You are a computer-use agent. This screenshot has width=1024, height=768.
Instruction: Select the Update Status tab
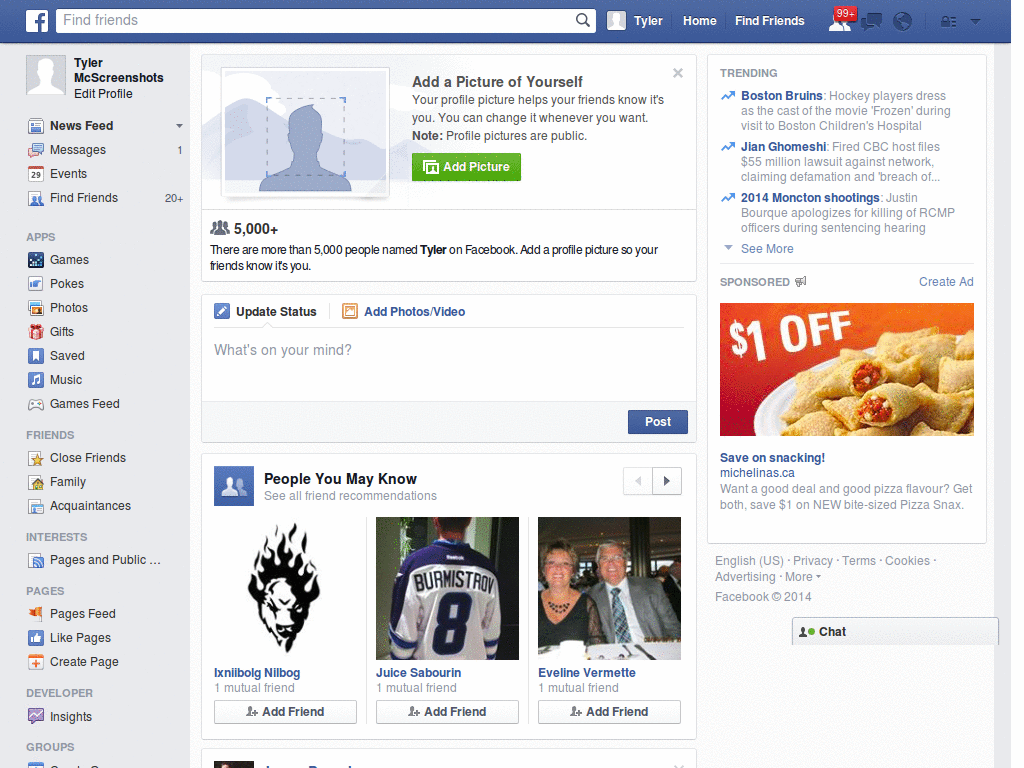coord(265,312)
